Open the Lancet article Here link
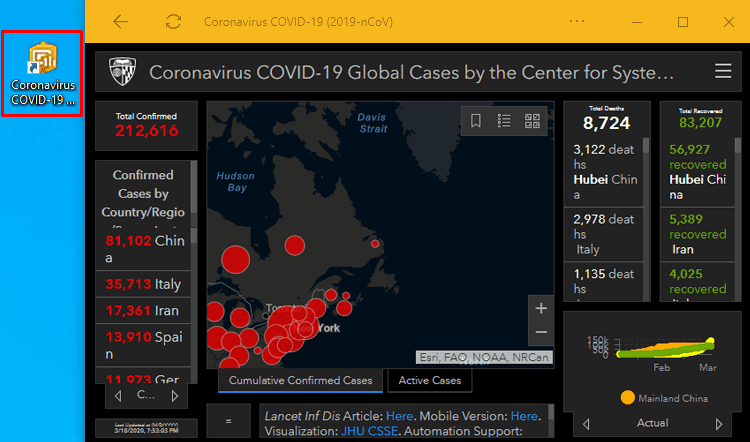The image size is (750, 442). tap(399, 416)
